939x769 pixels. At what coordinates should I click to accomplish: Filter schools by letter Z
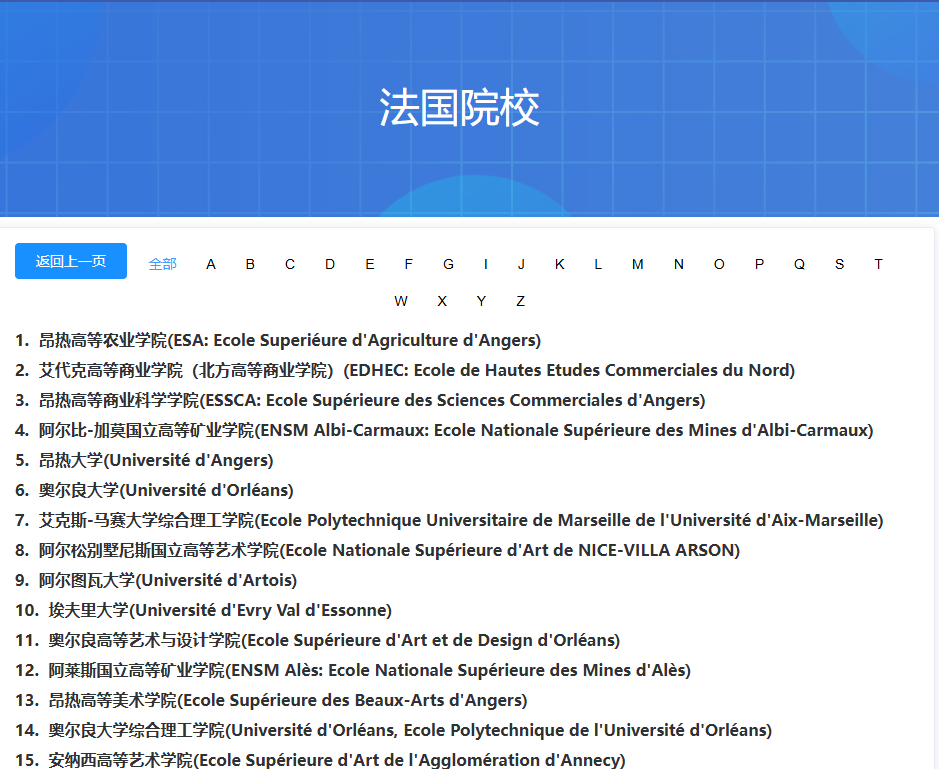520,301
